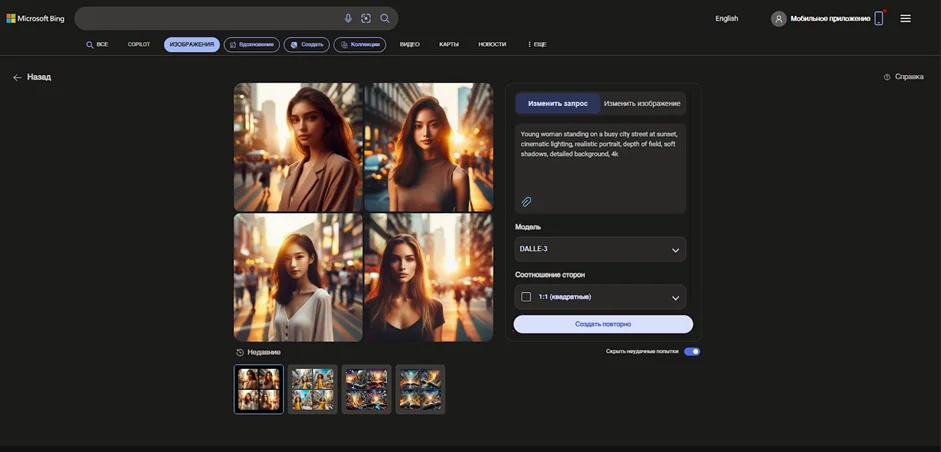Open the COPILOT tab
The image size is (941, 452).
tap(139, 44)
